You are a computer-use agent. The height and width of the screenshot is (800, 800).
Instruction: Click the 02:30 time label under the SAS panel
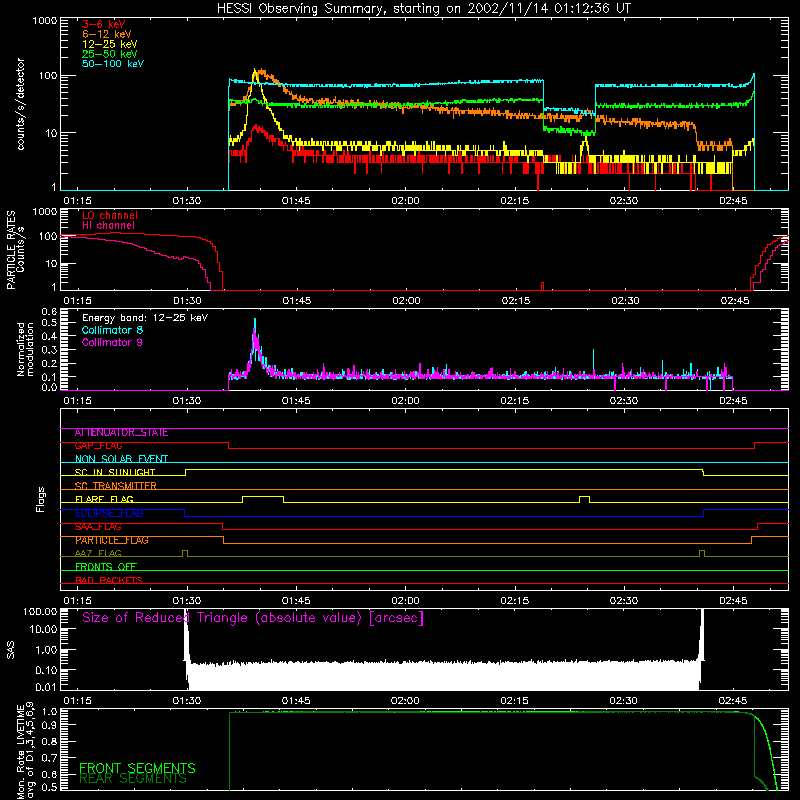coord(623,701)
